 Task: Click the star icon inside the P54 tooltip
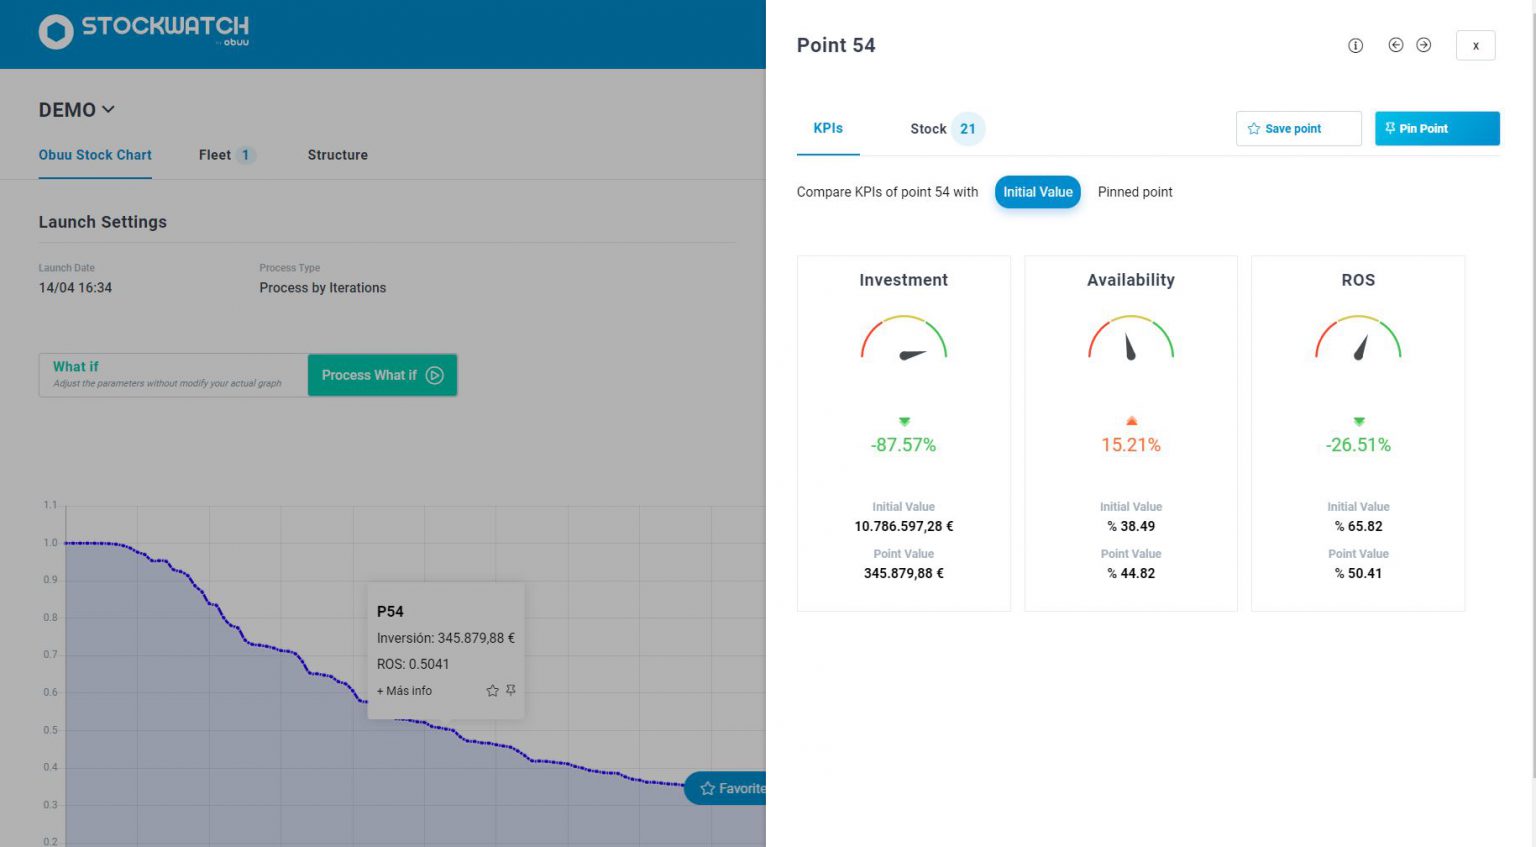point(491,690)
